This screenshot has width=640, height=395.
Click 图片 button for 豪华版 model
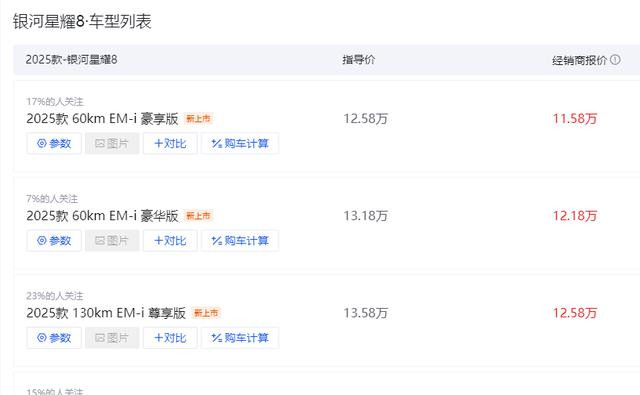pyautogui.click(x=112, y=241)
